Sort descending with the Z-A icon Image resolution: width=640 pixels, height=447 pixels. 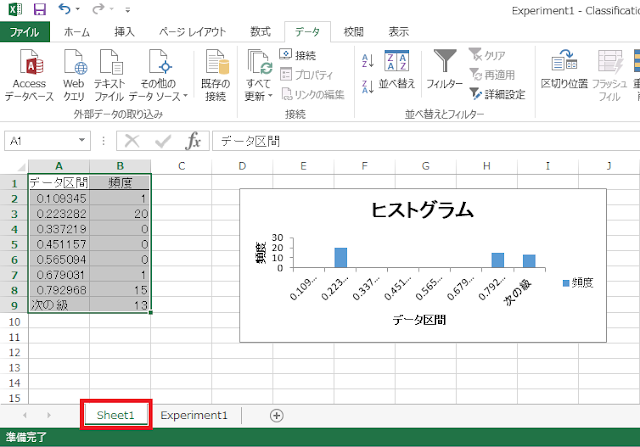click(367, 86)
